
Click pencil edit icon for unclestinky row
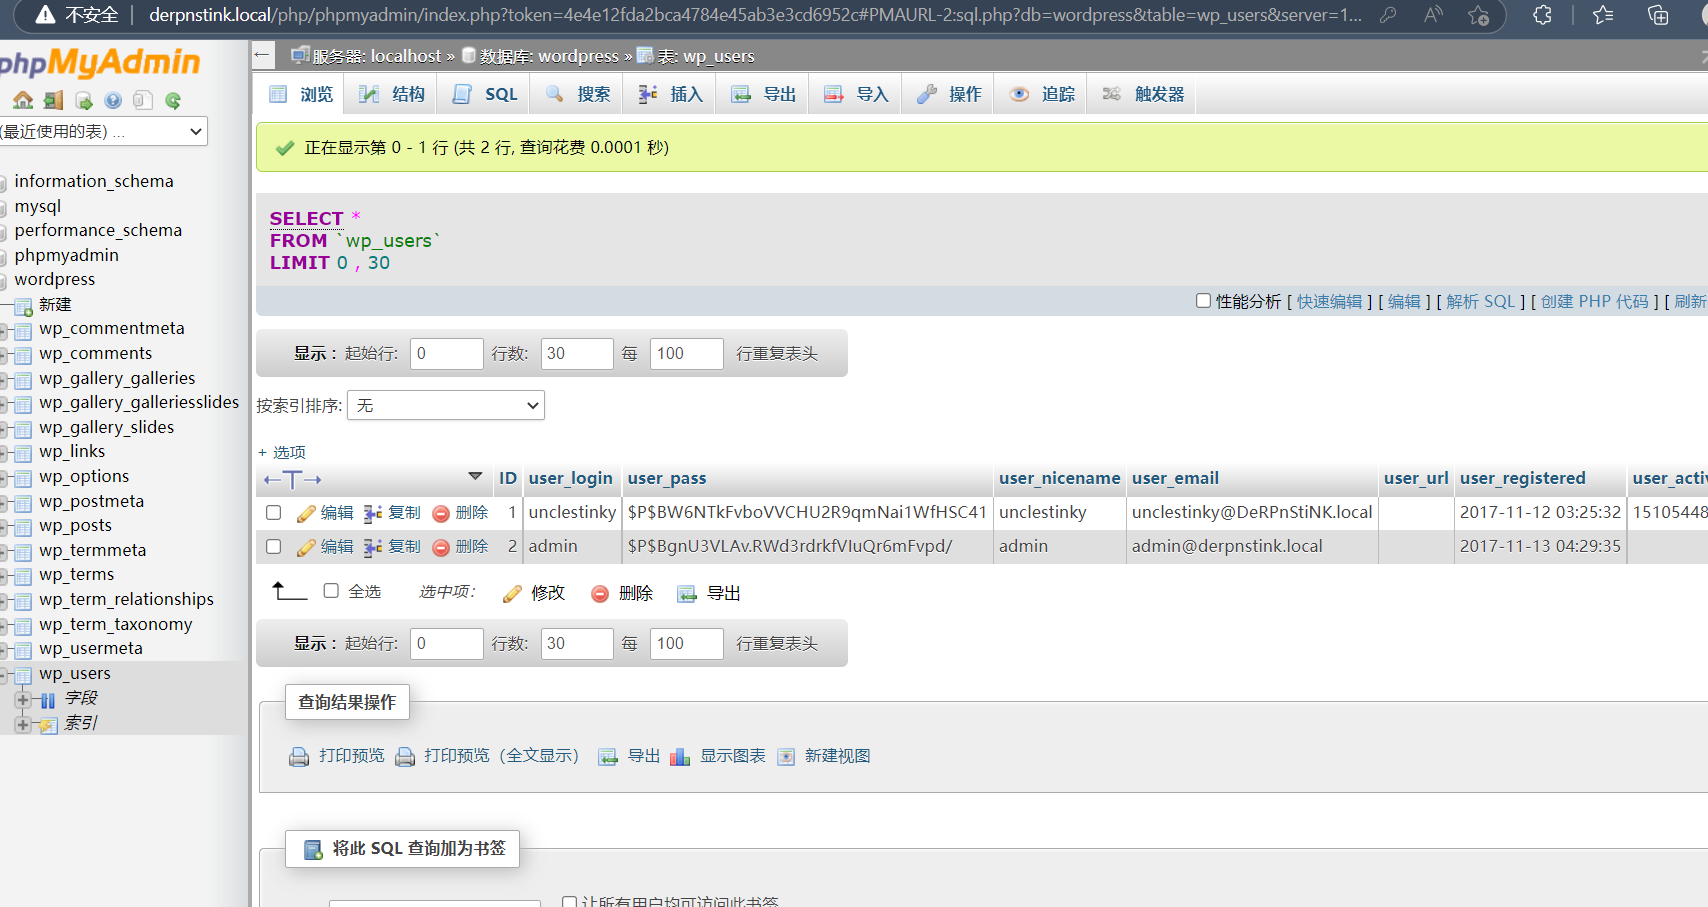coord(306,513)
